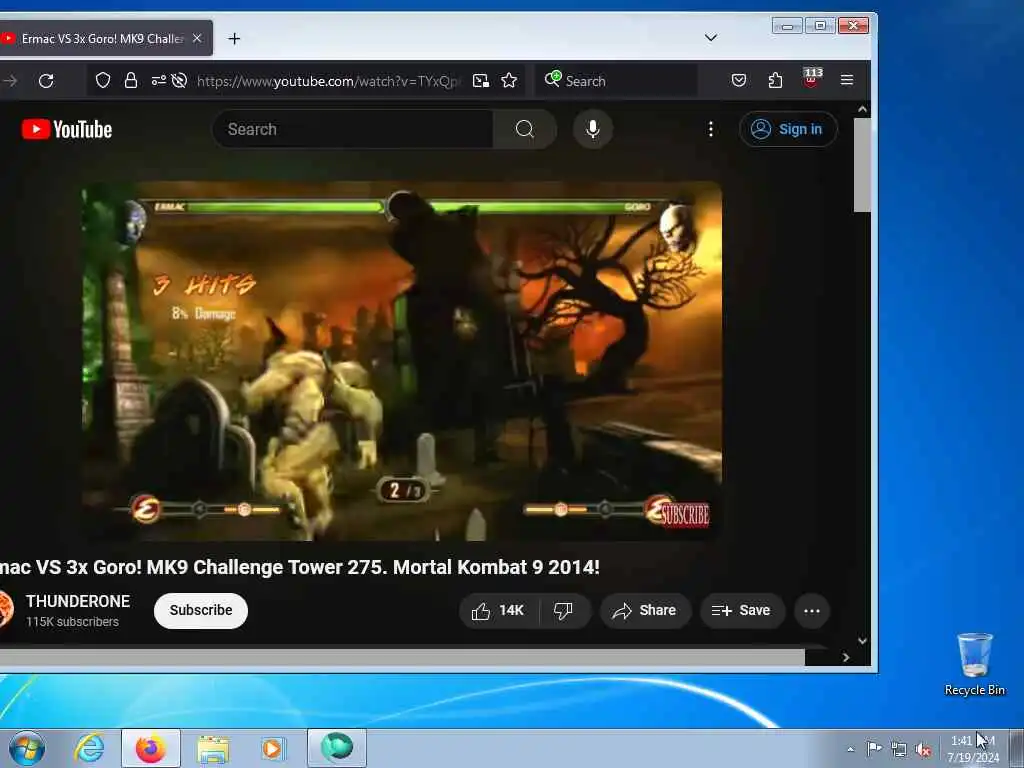Screen dimensions: 1024x768
Task: Click the 115K subscribers text
Action: [72, 622]
